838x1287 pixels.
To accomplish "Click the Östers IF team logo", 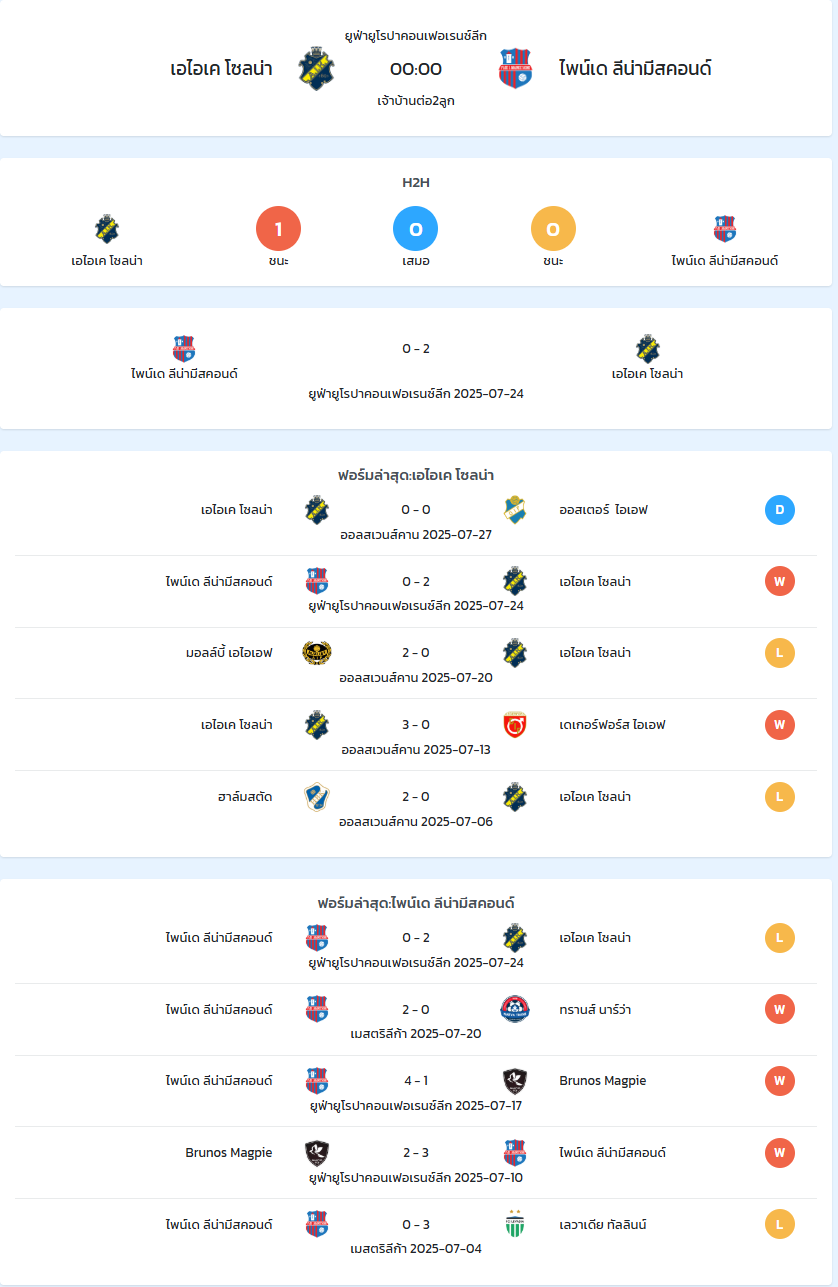I will pyautogui.click(x=515, y=510).
